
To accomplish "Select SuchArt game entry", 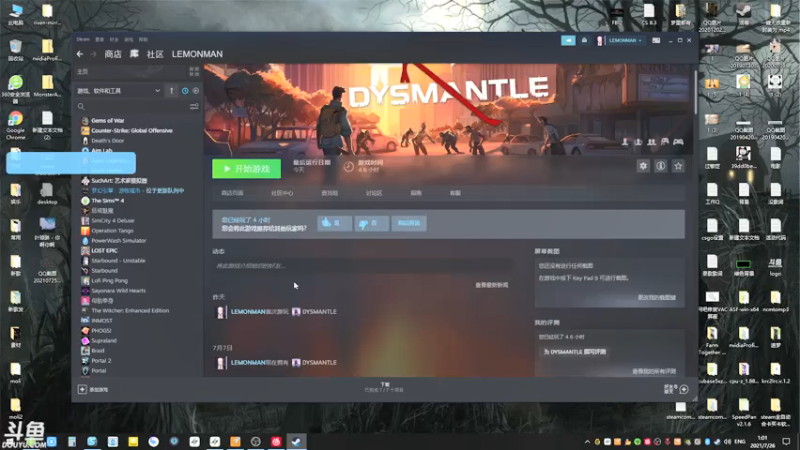I will [119, 181].
